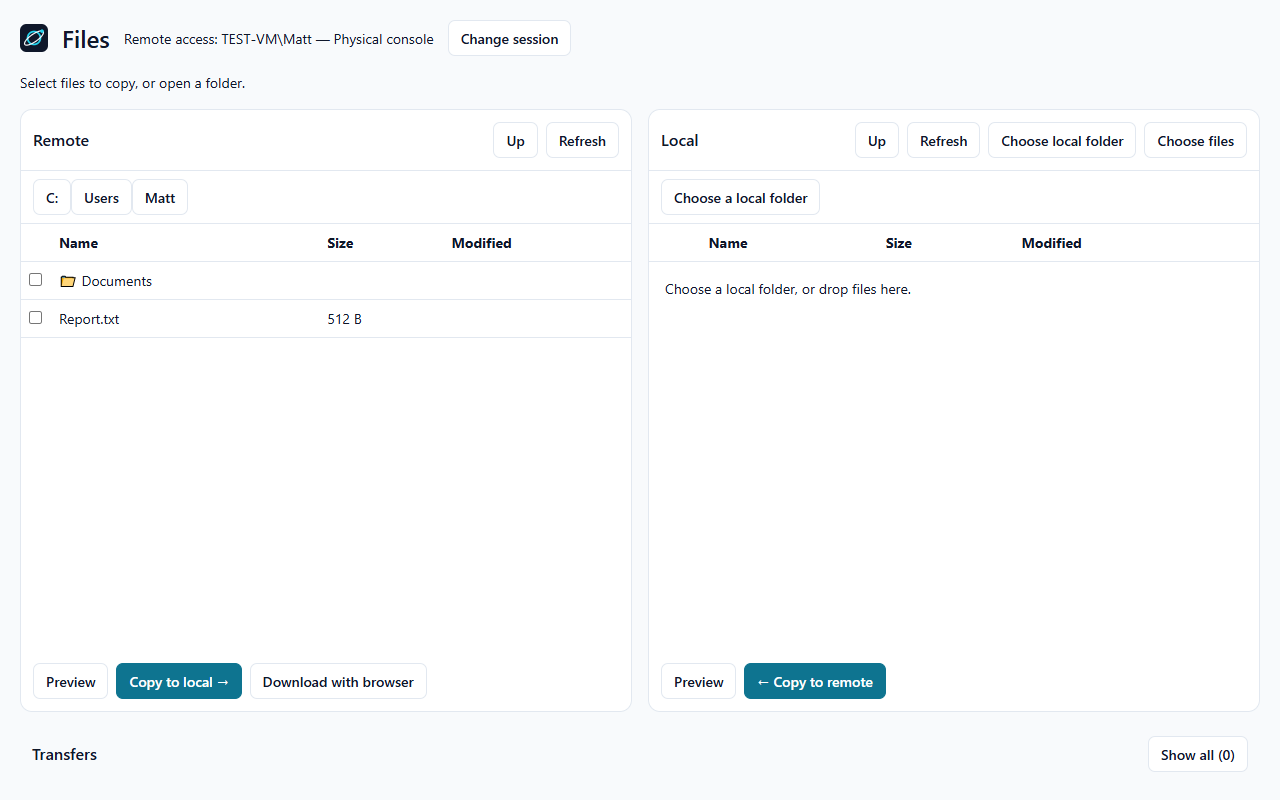Screen dimensions: 1280x800
Task: Open the Documents folder name
Action: [117, 281]
